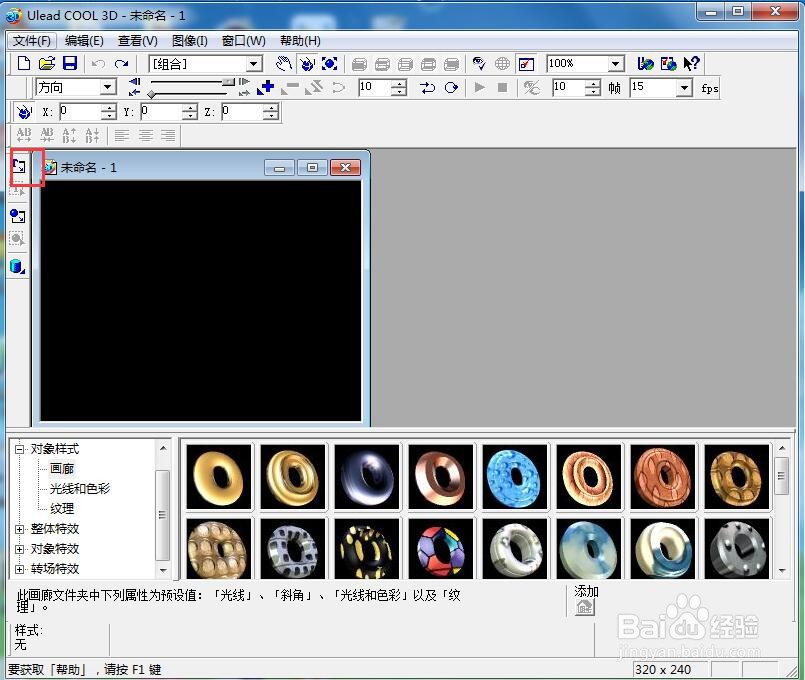The image size is (805, 680).
Task: Redo the last undone action
Action: tap(122, 64)
